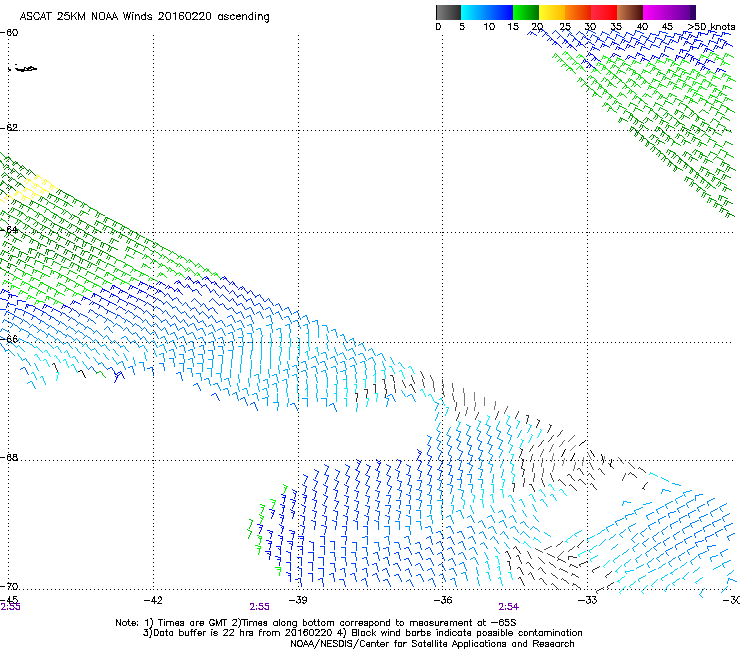Click the '>50 knots' legend label
Image resolution: width=740 pixels, height=650 pixels.
pyautogui.click(x=711, y=27)
